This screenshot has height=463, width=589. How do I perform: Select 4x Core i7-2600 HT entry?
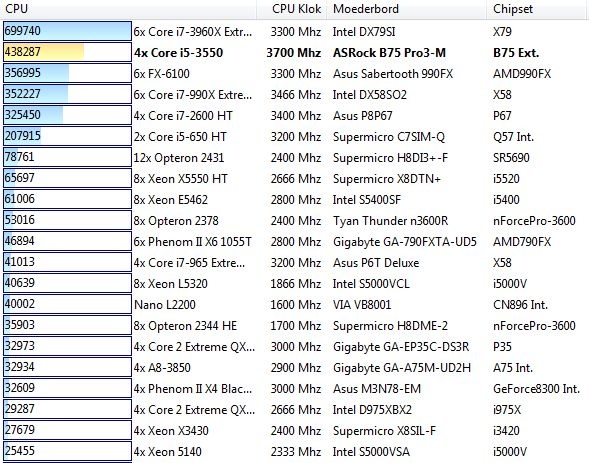tap(183, 116)
